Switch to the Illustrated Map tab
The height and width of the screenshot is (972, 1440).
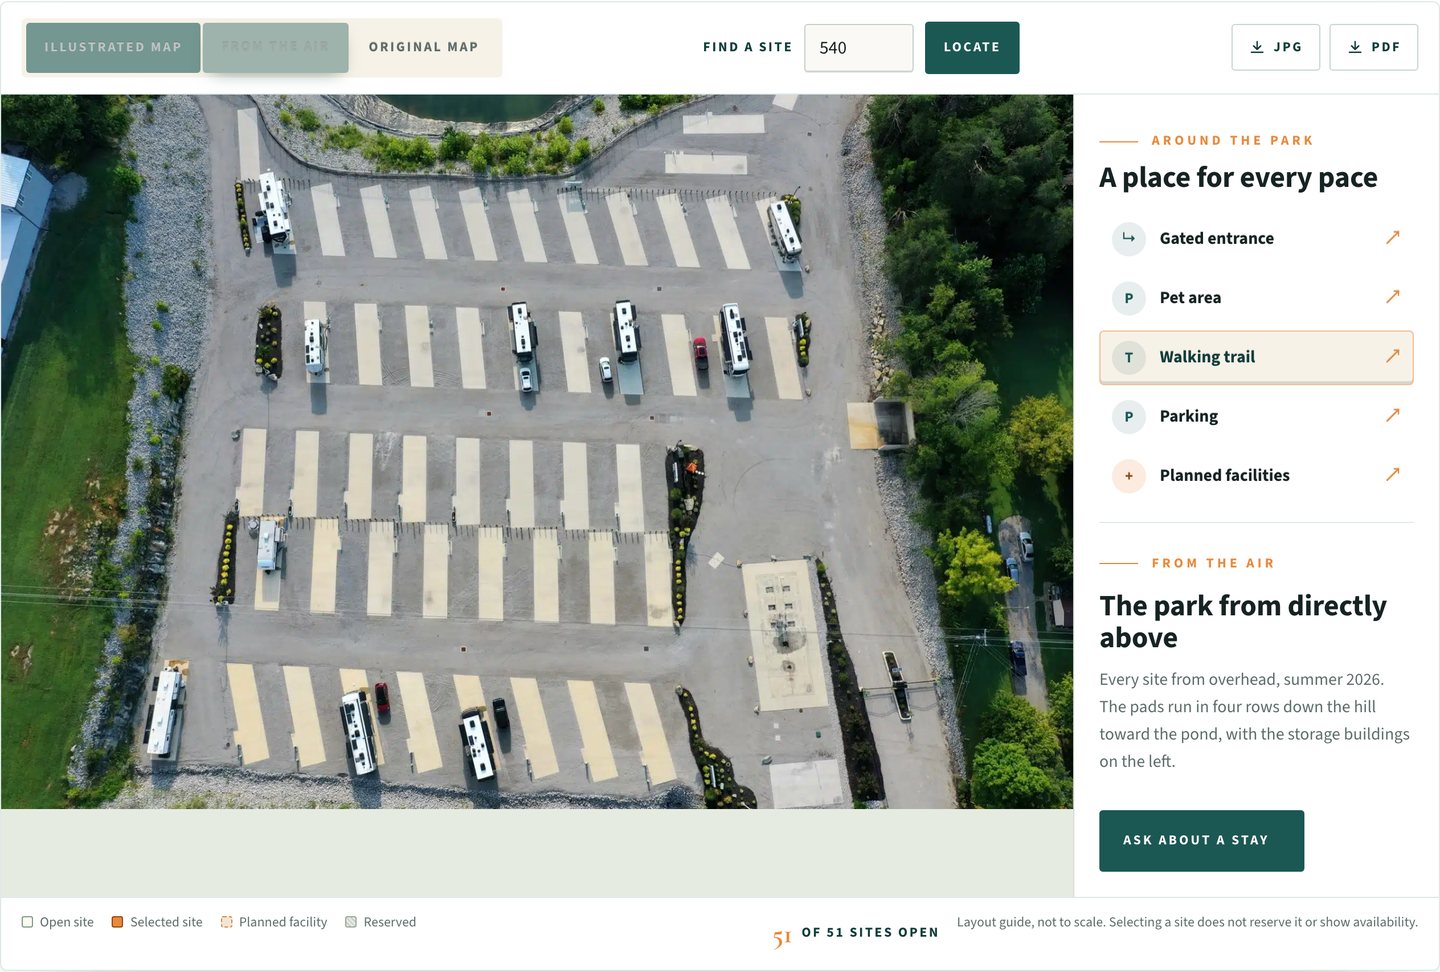click(x=113, y=47)
